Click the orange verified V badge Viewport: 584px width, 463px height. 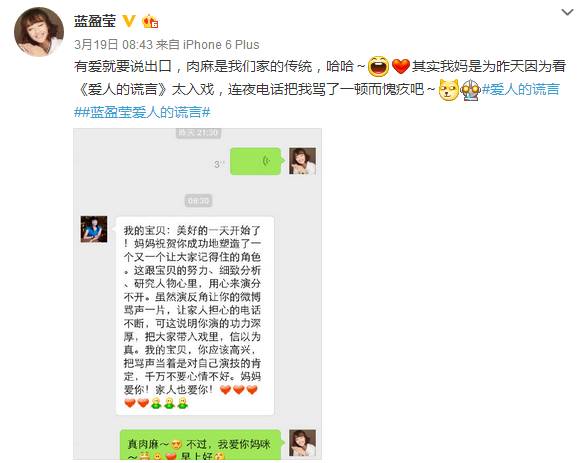point(129,21)
